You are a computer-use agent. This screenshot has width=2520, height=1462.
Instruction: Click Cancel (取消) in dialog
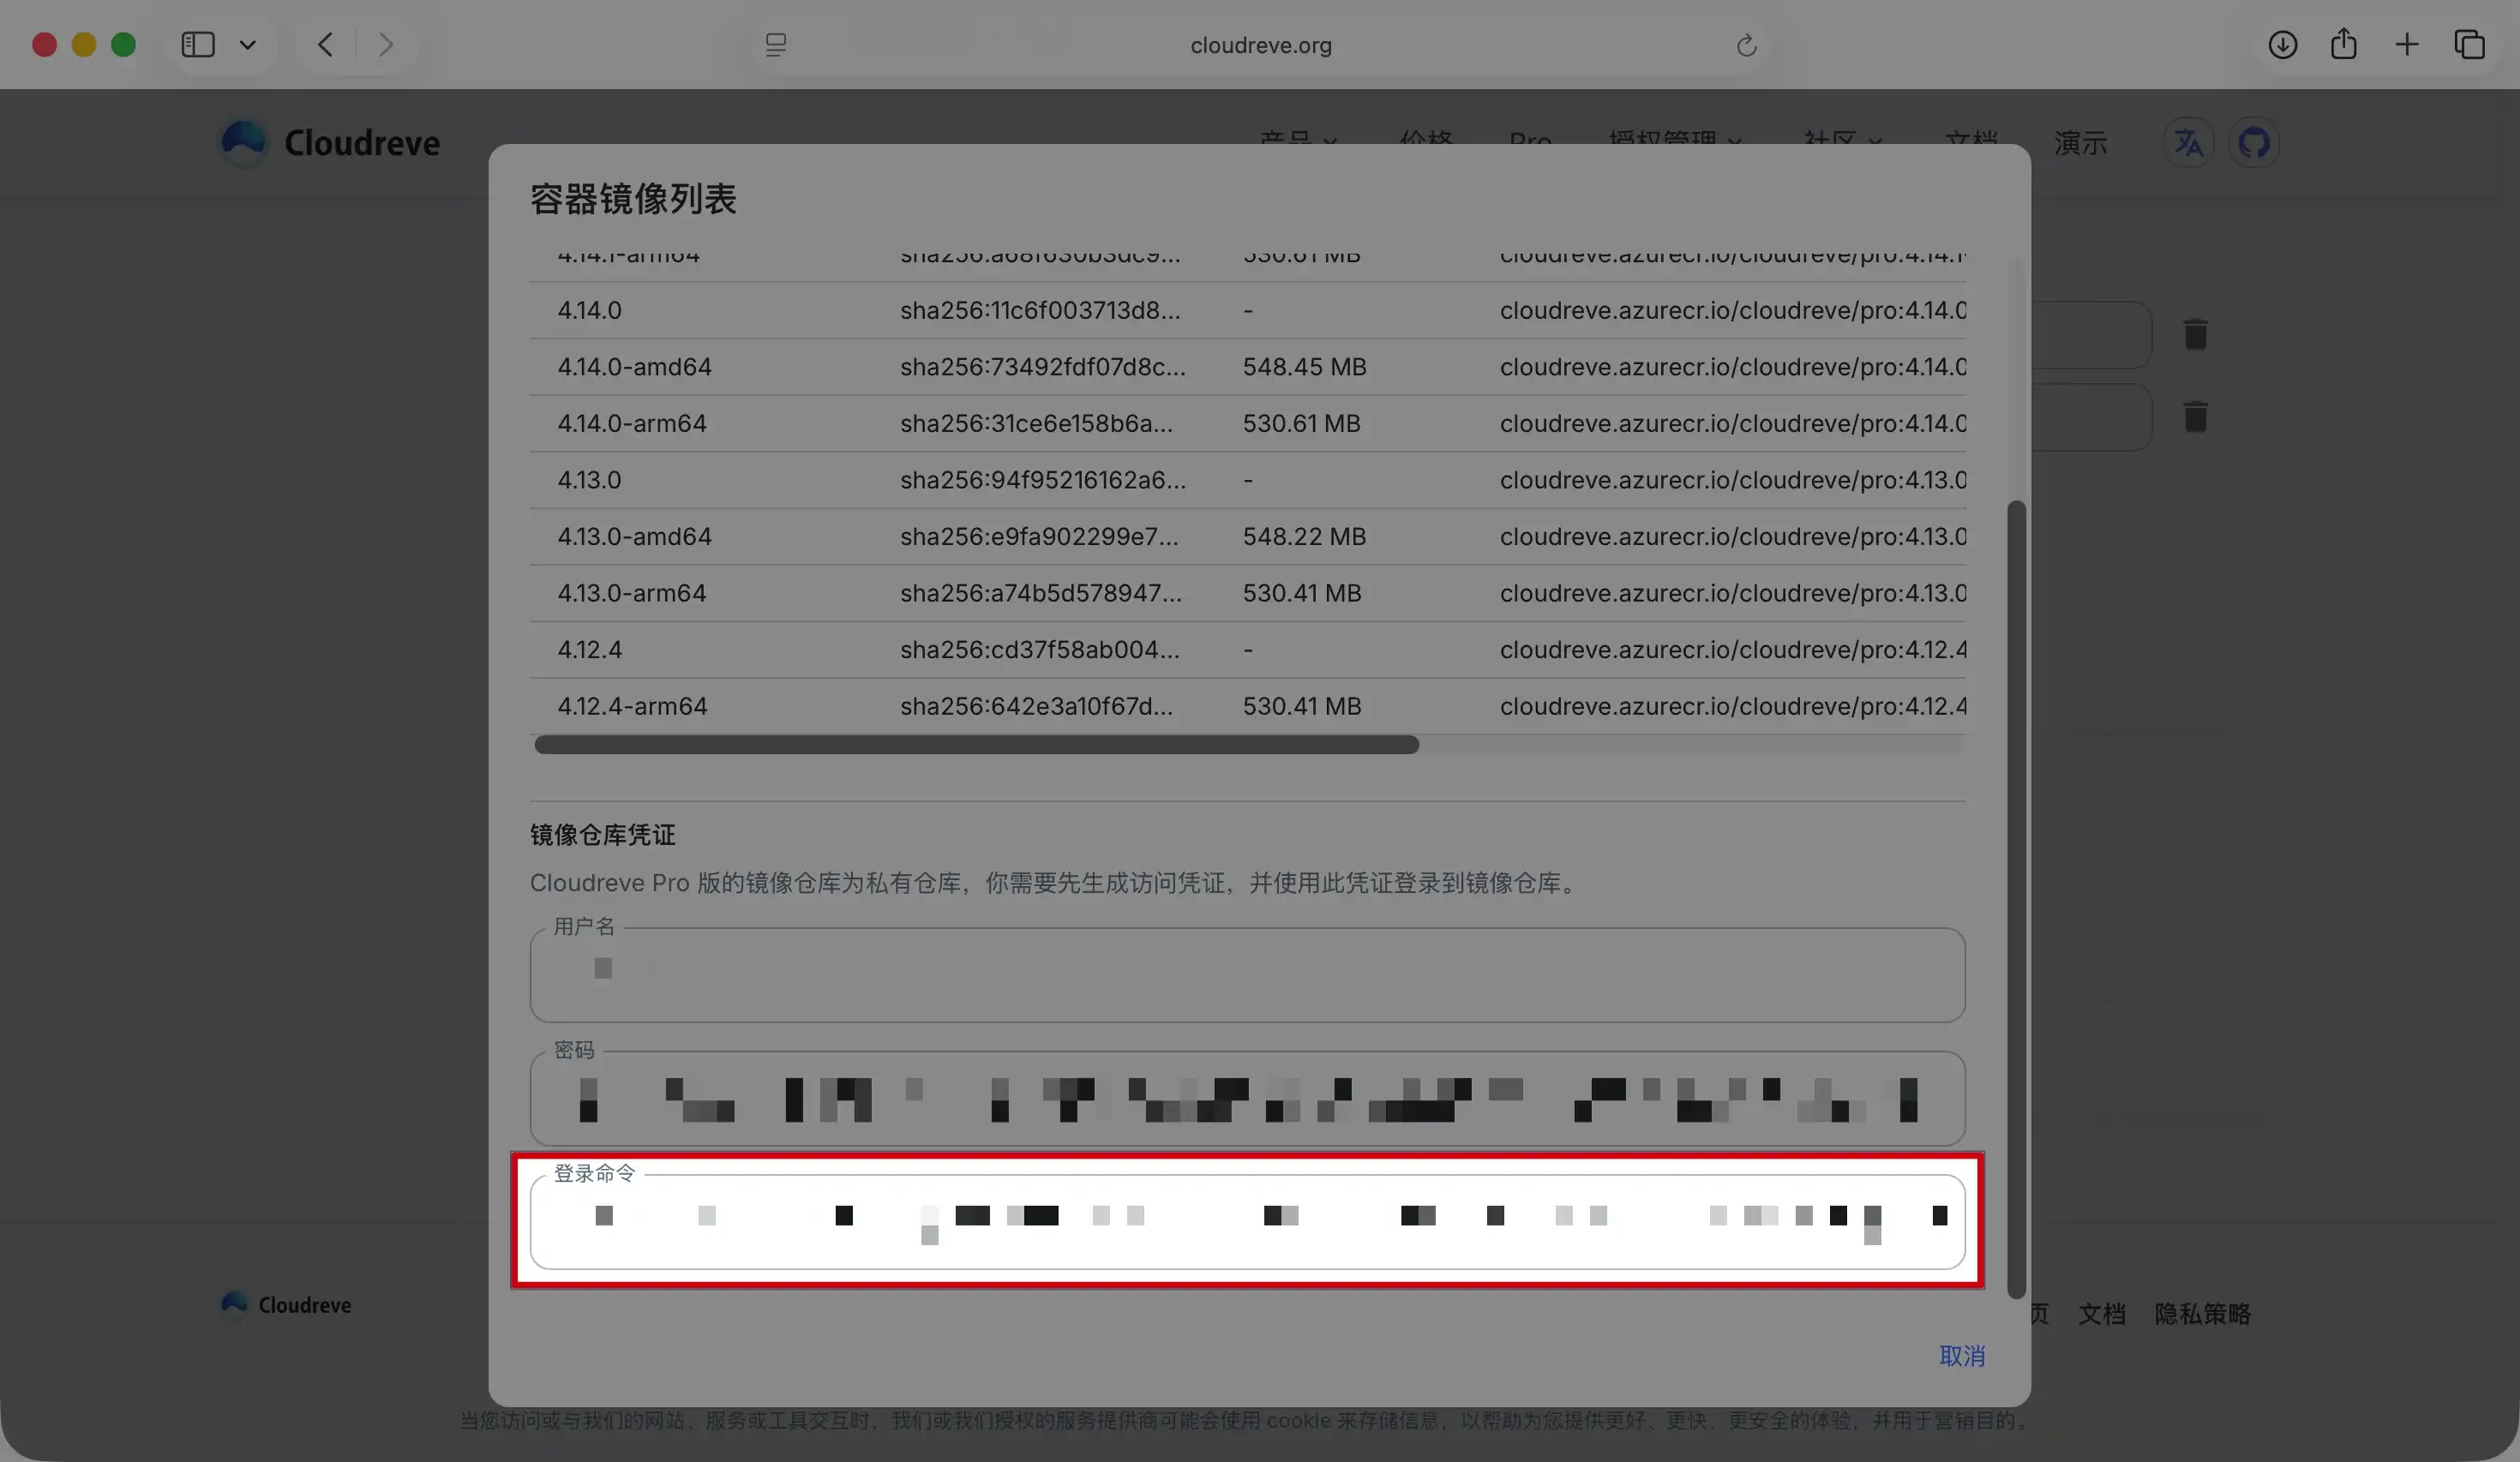[x=1961, y=1356]
